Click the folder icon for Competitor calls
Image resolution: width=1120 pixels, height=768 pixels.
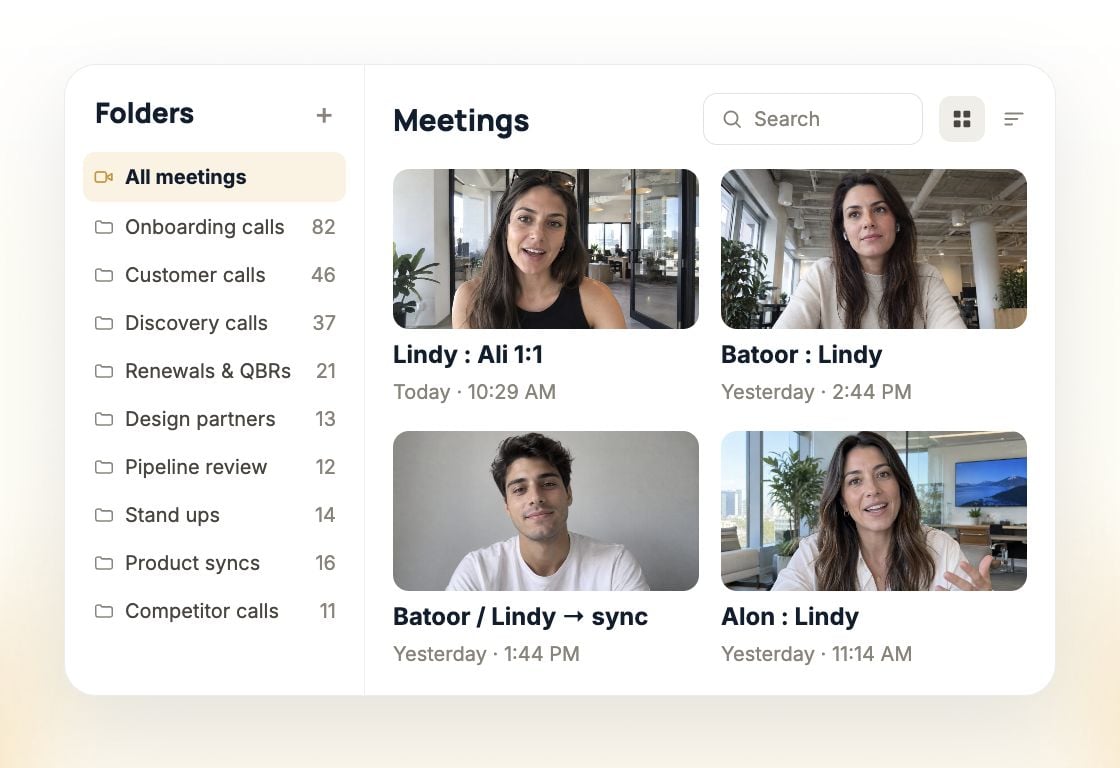click(x=104, y=611)
